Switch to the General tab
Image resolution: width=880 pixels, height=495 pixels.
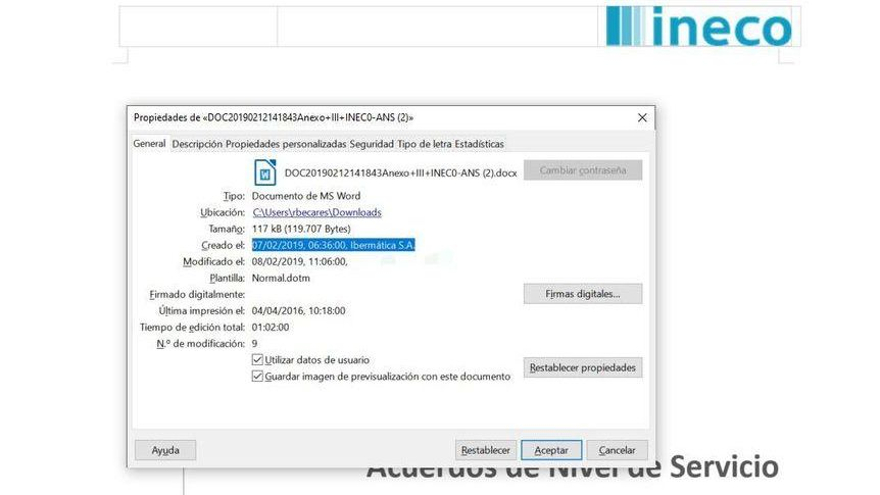pos(149,144)
